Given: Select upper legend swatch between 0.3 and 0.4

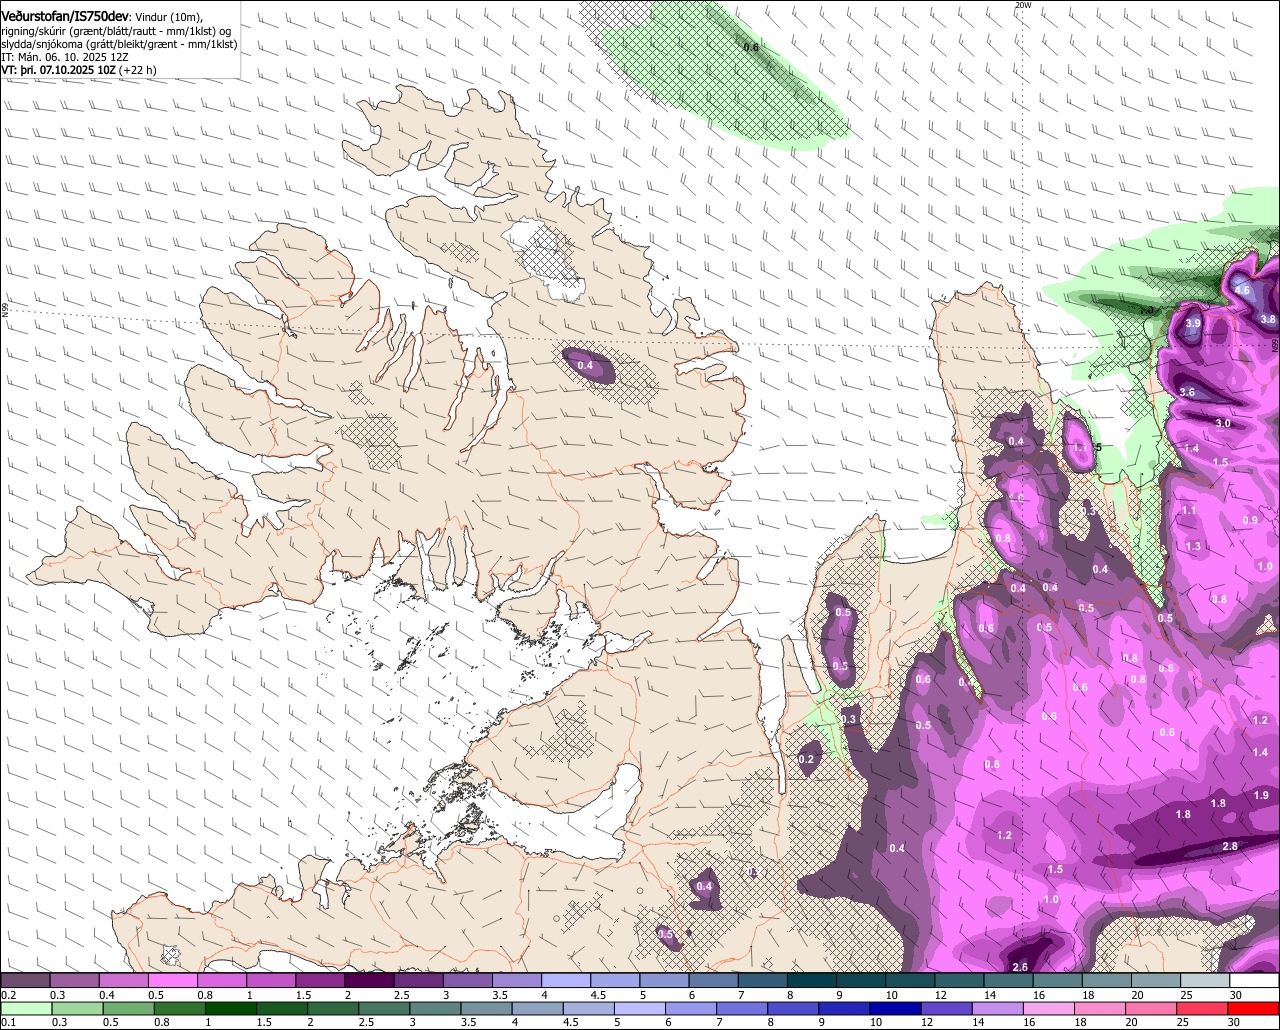Looking at the screenshot, I should (74, 980).
